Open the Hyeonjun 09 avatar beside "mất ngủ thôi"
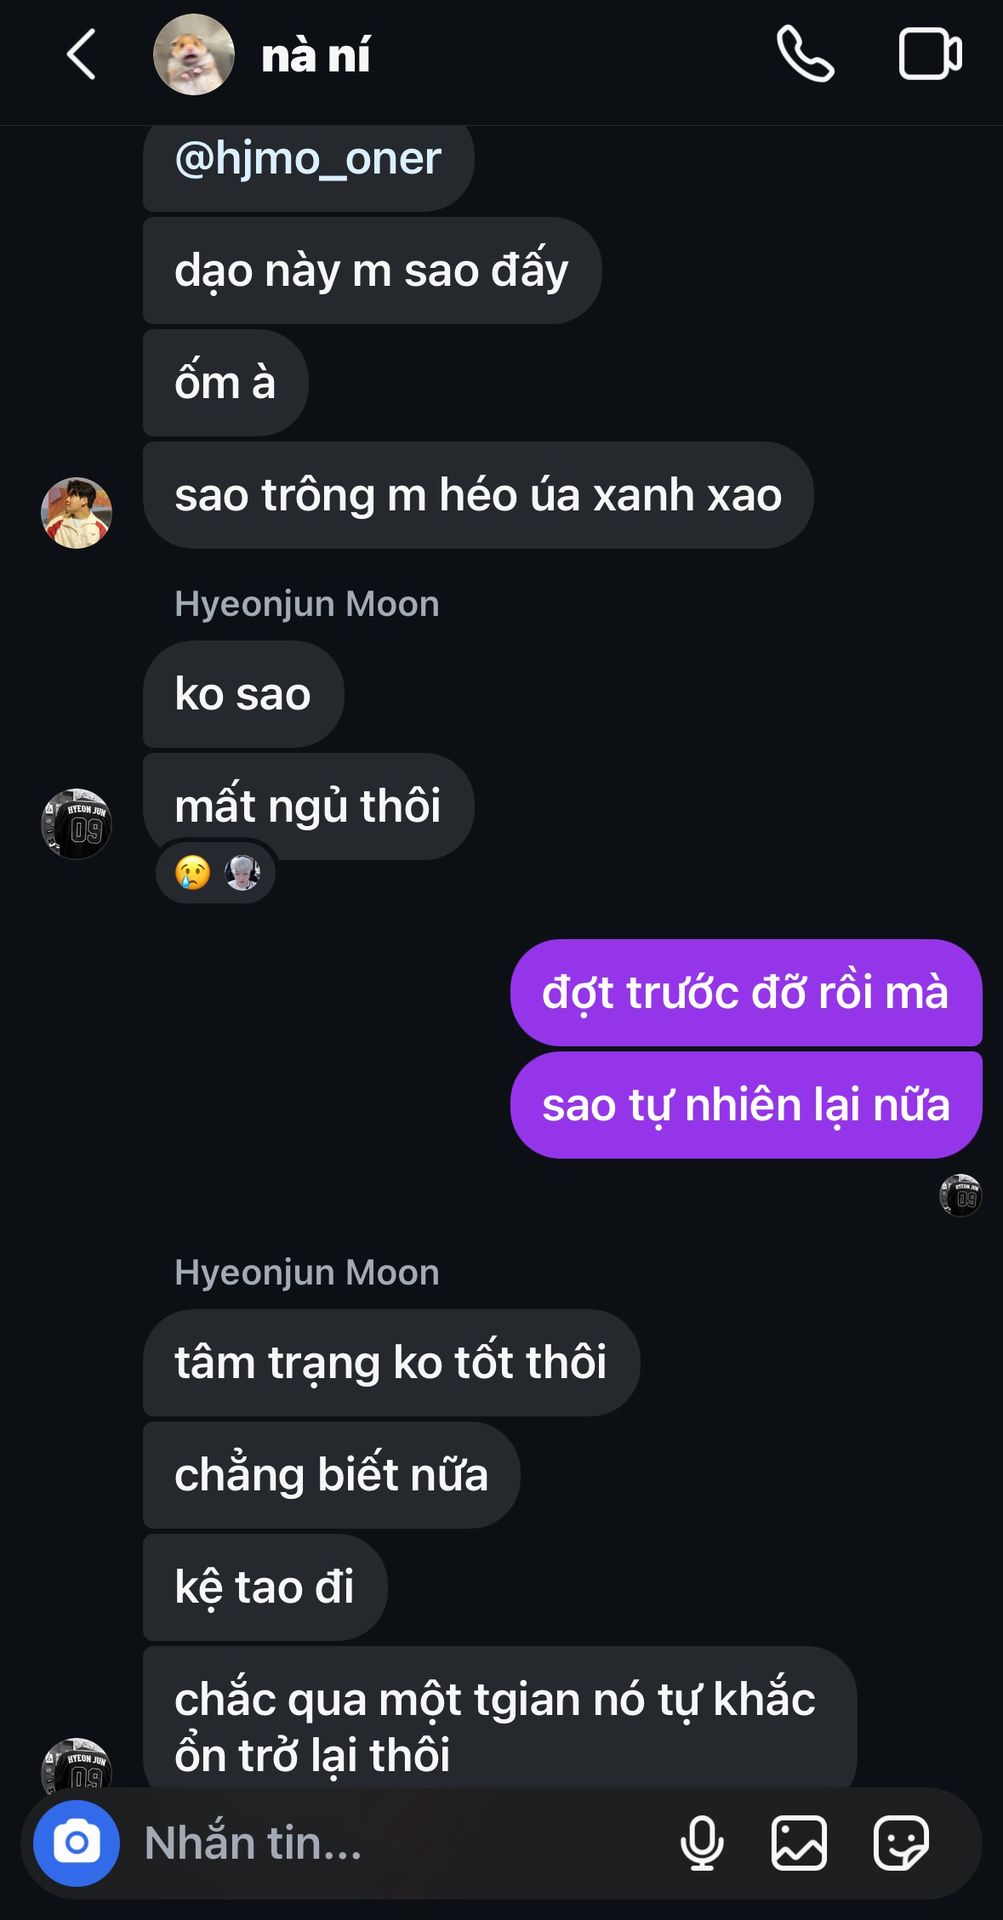 click(x=76, y=824)
